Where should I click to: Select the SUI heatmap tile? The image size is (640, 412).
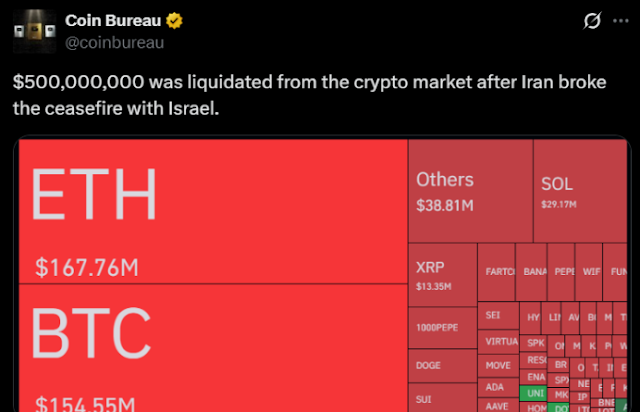point(443,398)
